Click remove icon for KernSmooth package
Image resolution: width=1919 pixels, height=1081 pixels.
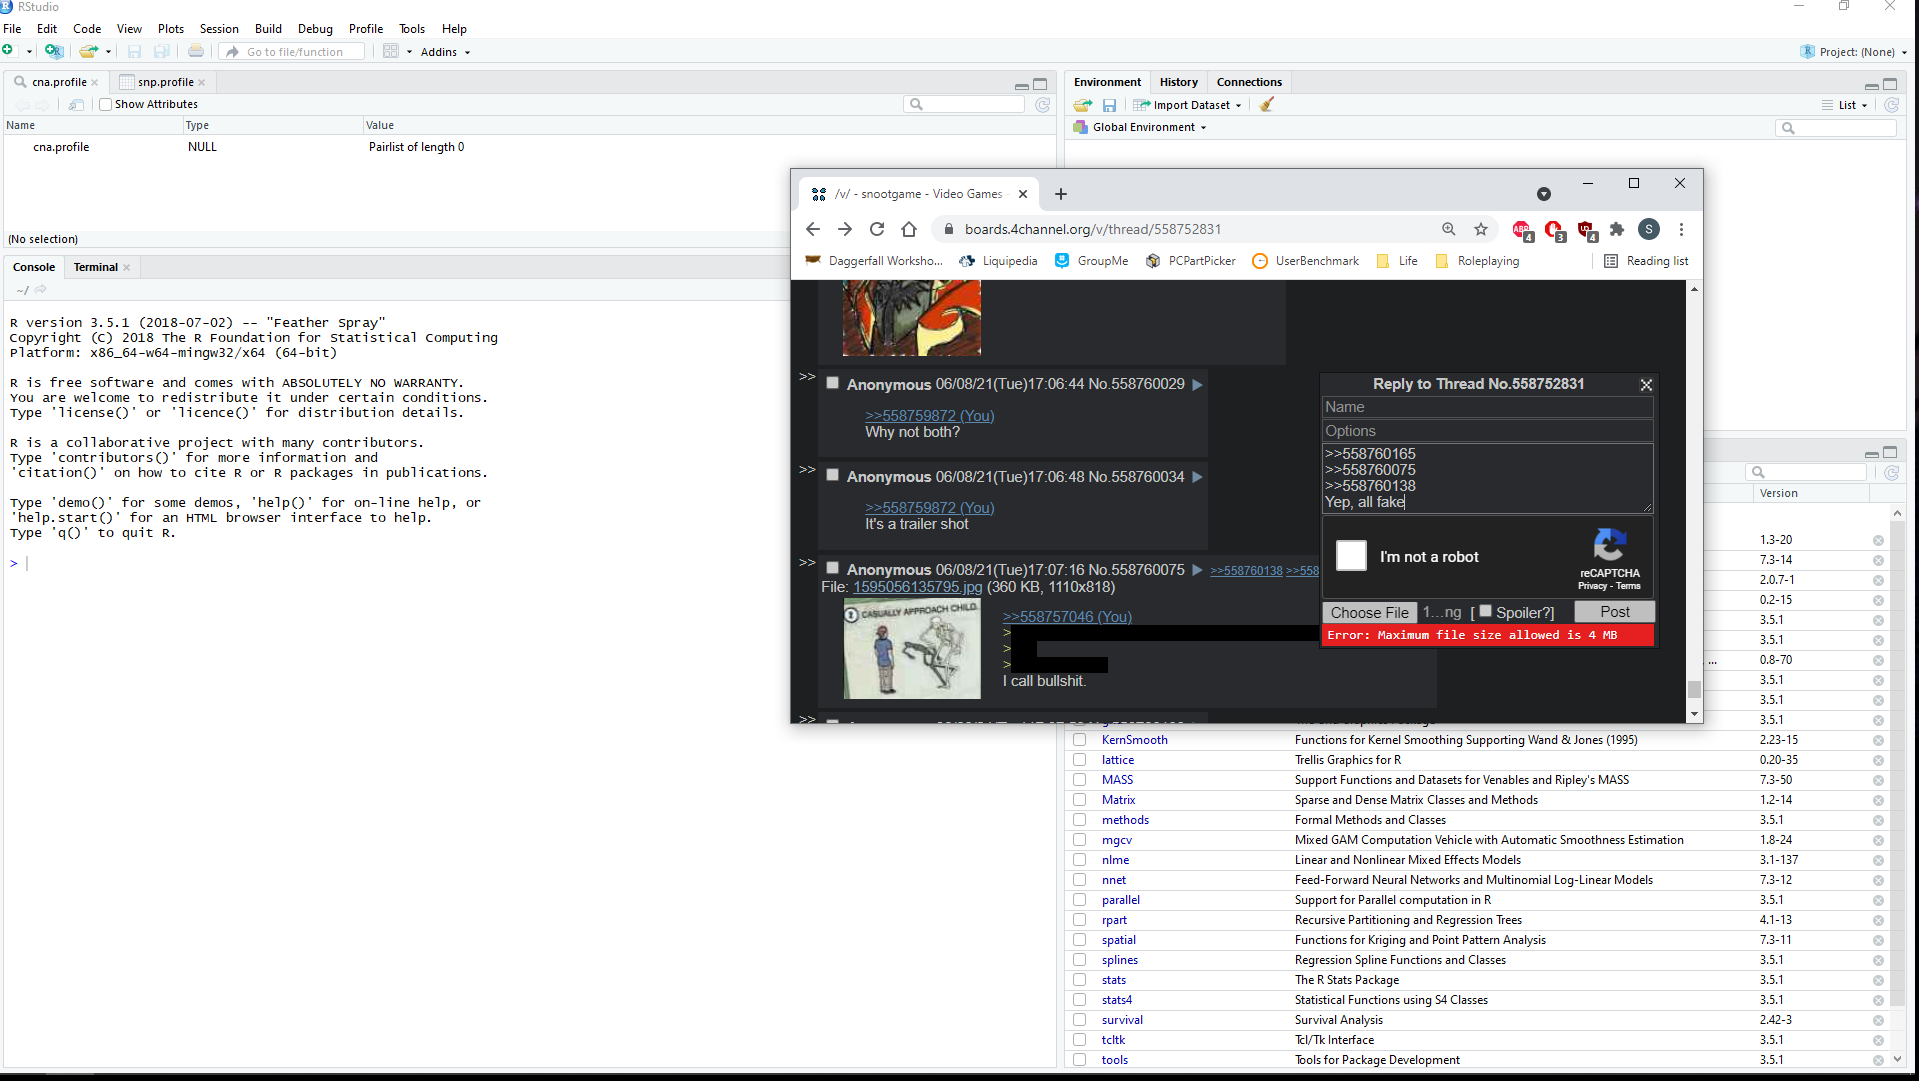click(1878, 741)
